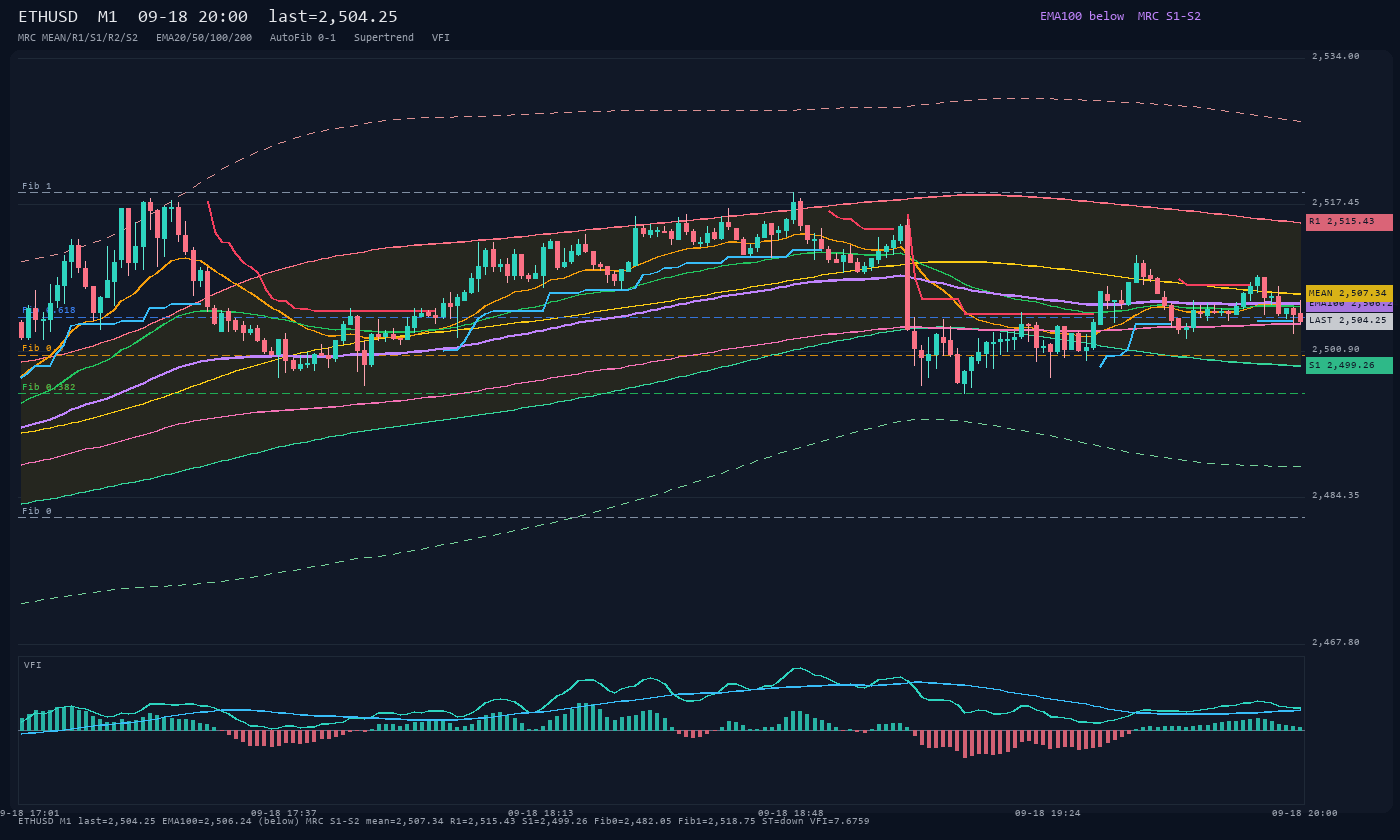Screen dimensions: 1400x840
Task: Click the M1 timeframe in the title
Action: click(x=108, y=17)
